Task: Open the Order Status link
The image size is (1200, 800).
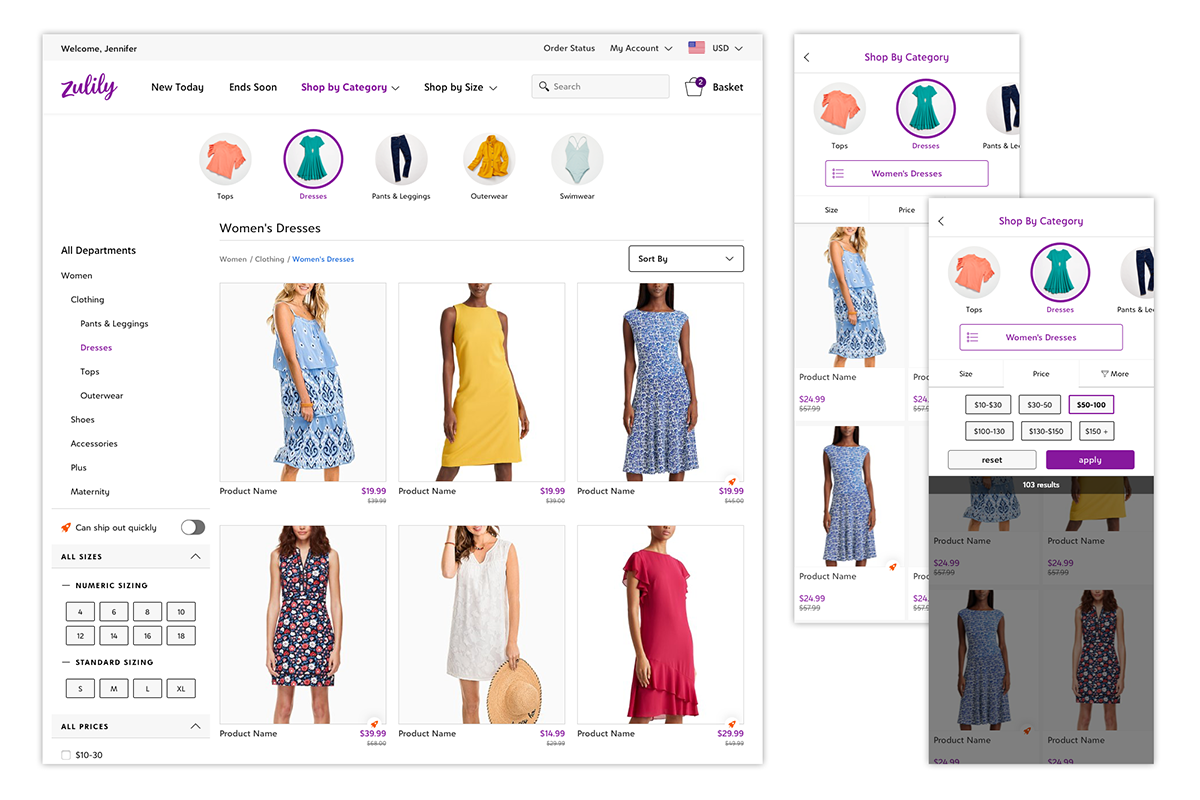Action: [x=569, y=48]
